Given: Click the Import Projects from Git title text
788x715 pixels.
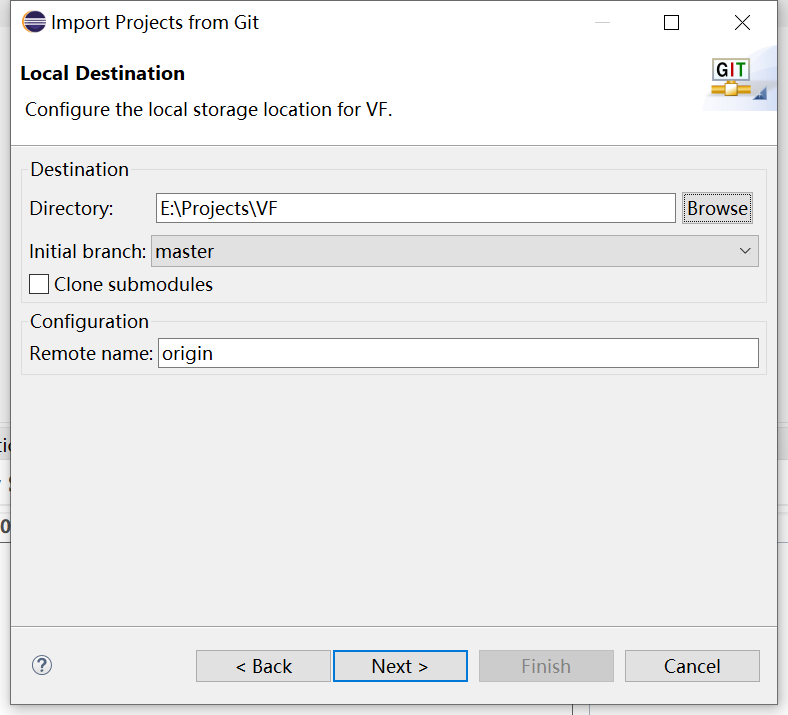Looking at the screenshot, I should coord(155,22).
